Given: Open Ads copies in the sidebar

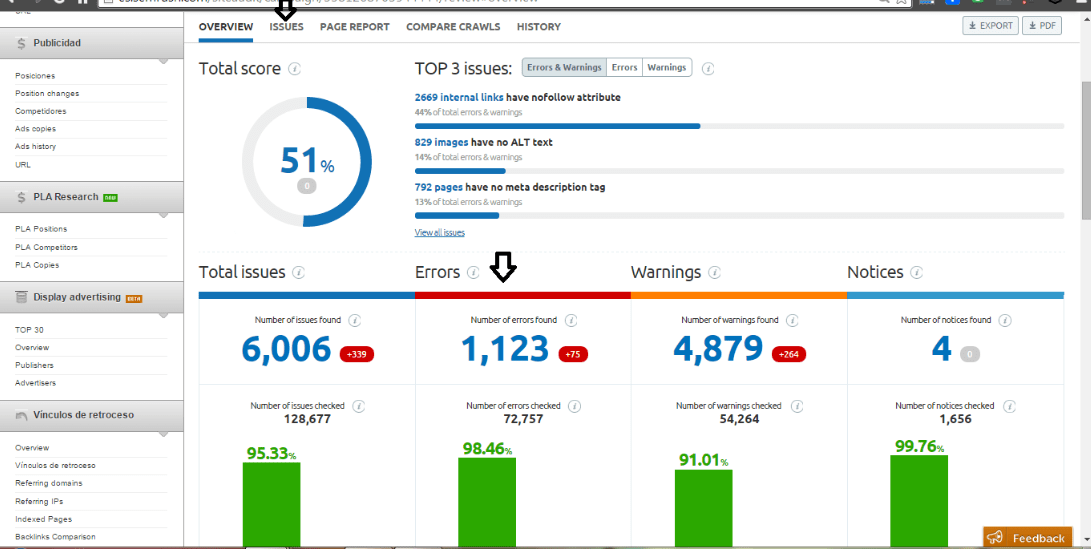Looking at the screenshot, I should point(35,129).
